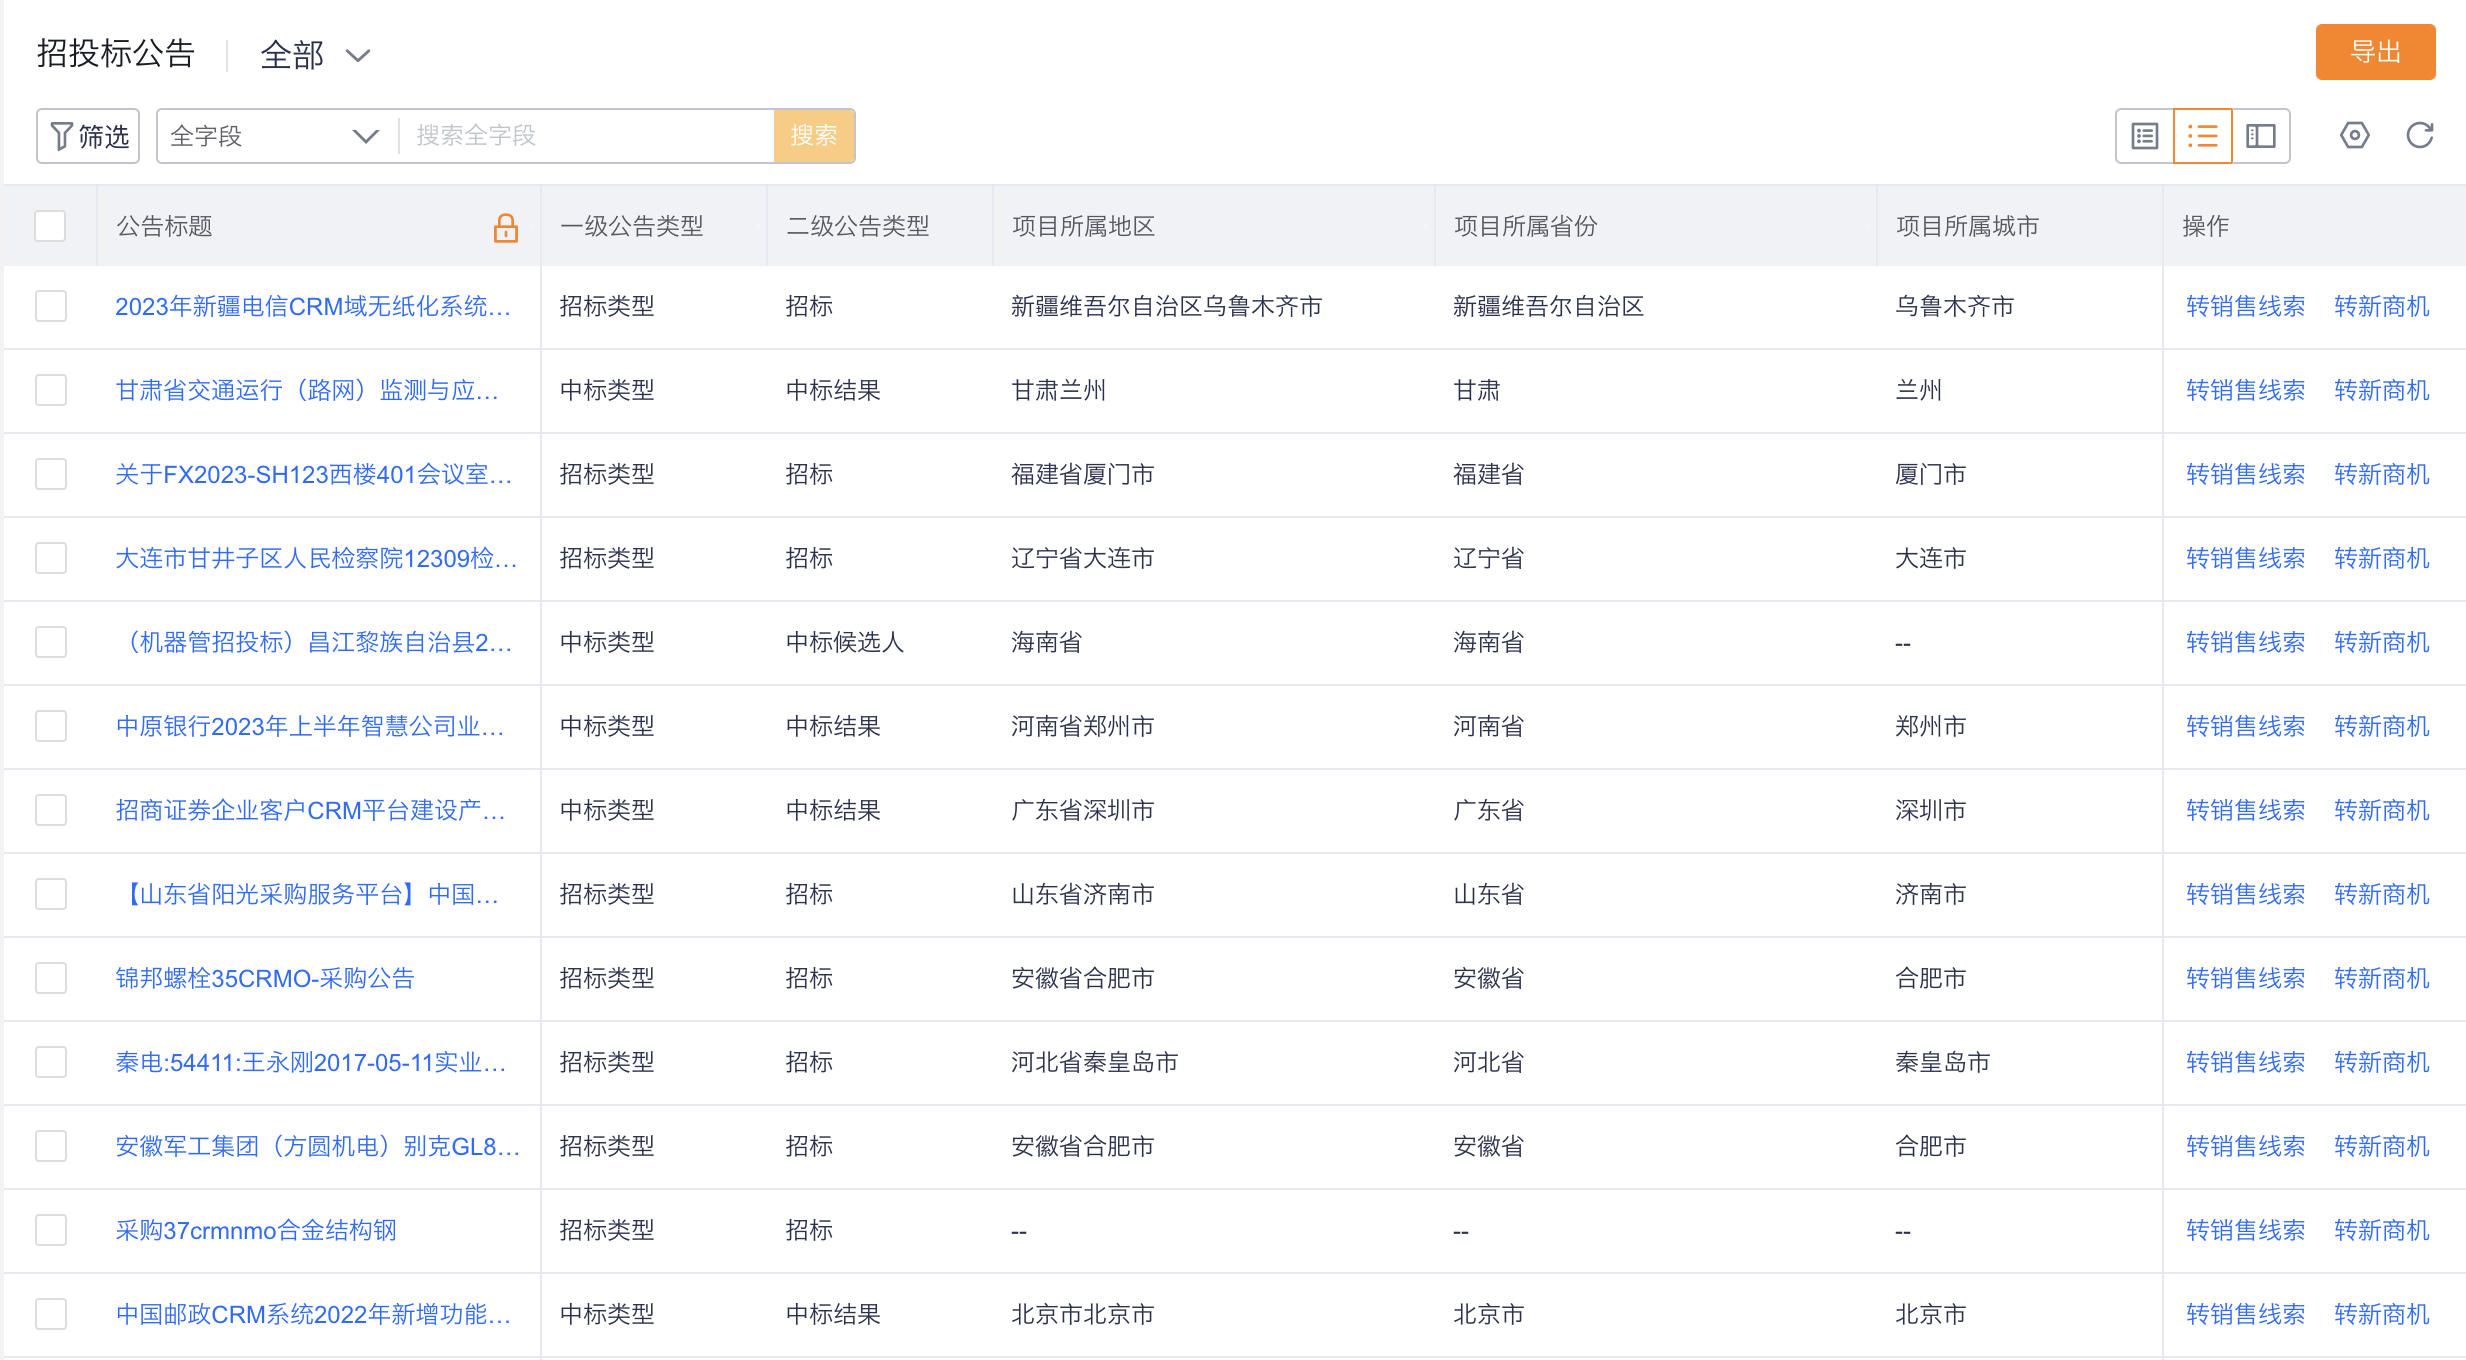Check the row 2023年新疆电信CRM域无纸化系统
This screenshot has width=2466, height=1360.
coord(50,306)
